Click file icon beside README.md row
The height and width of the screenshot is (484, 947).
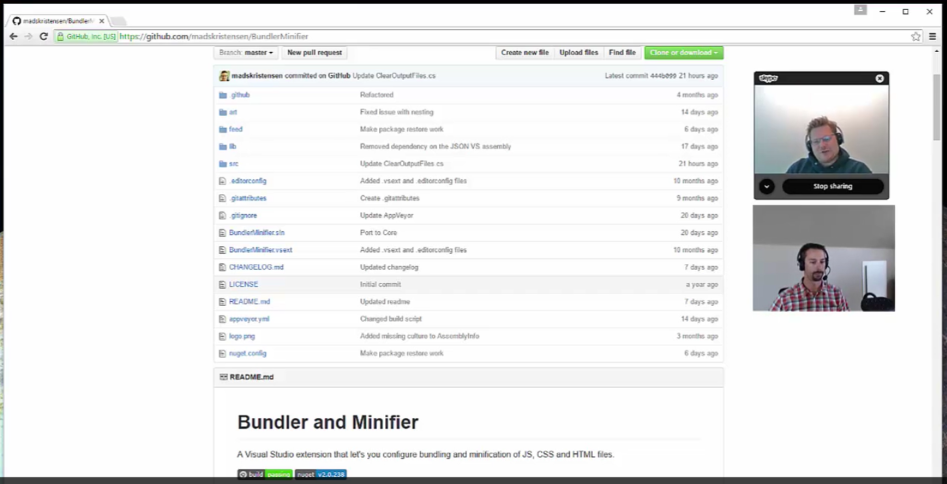pos(223,302)
